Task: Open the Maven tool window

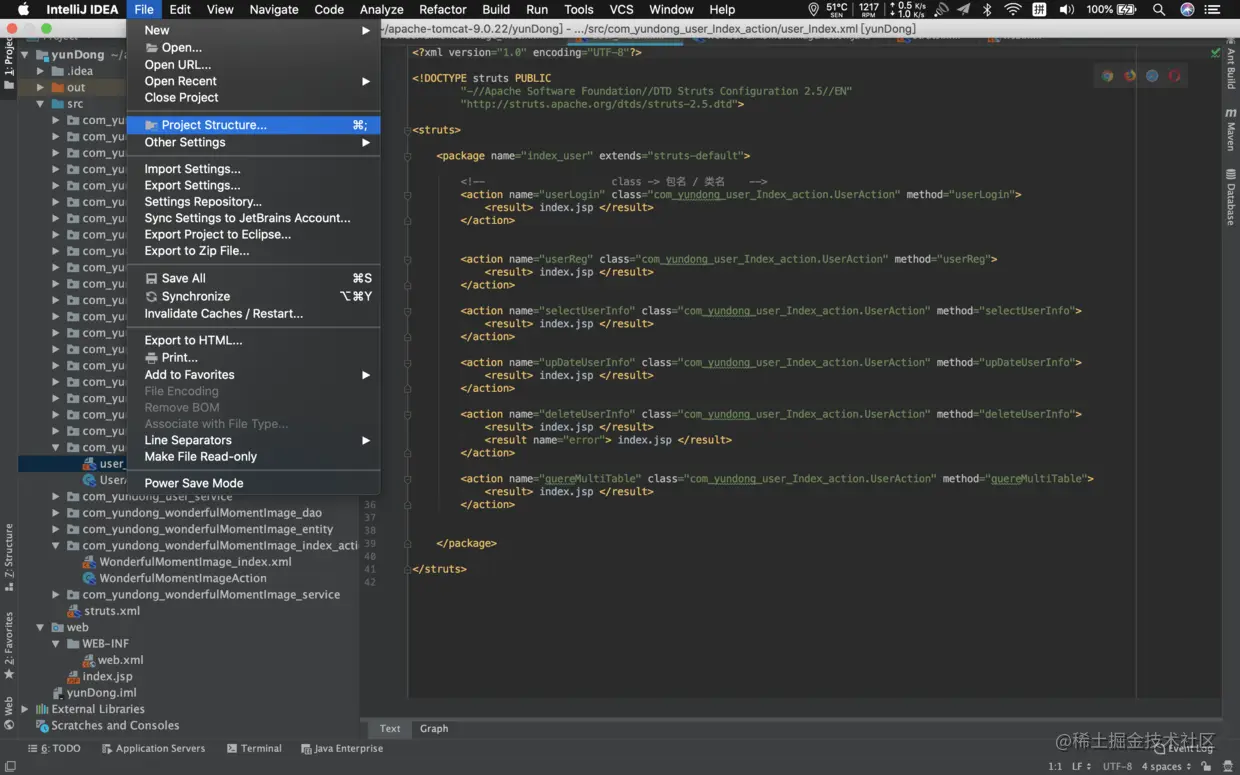Action: pos(1231,131)
